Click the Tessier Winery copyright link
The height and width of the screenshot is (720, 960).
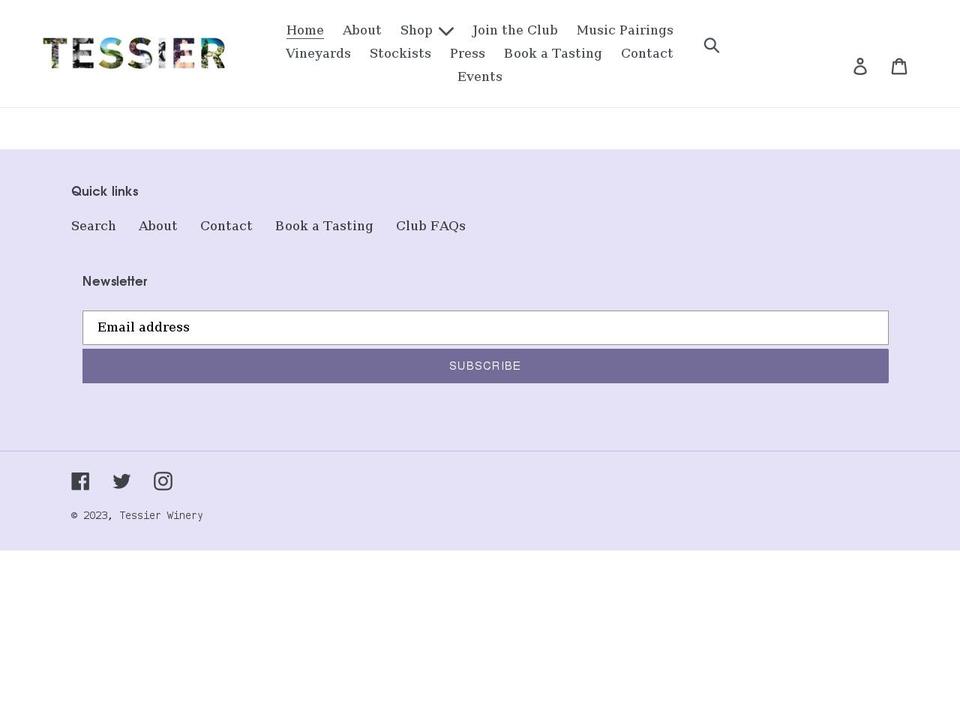coord(161,516)
